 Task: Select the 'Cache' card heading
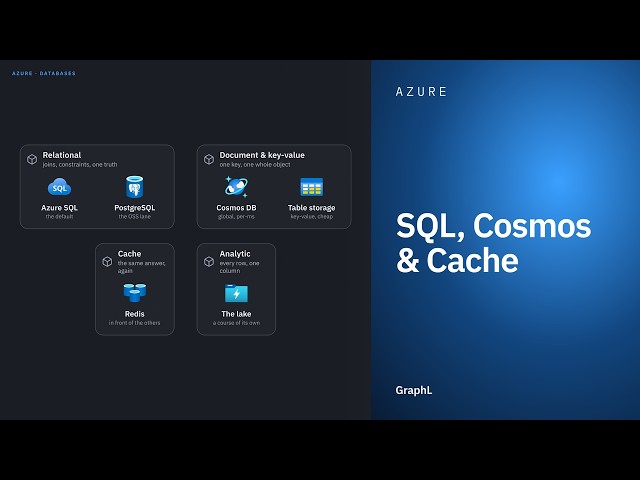129,254
